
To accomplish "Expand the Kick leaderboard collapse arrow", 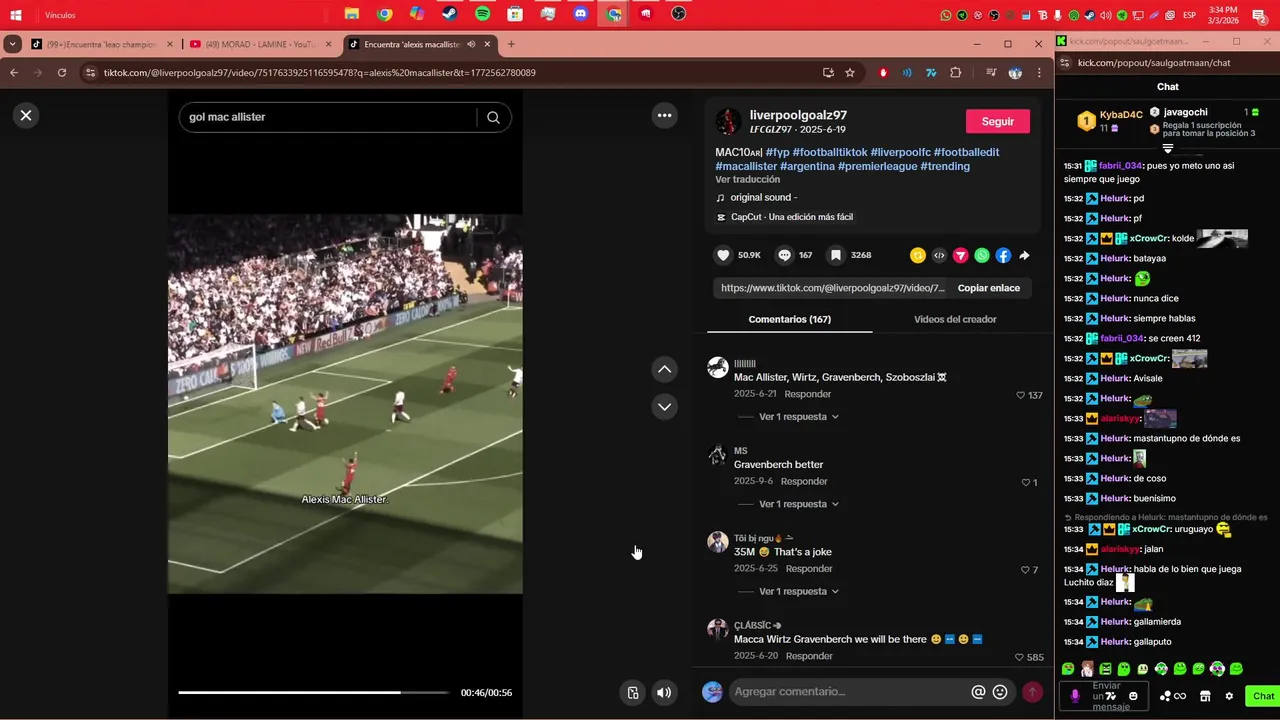I will point(1167,149).
